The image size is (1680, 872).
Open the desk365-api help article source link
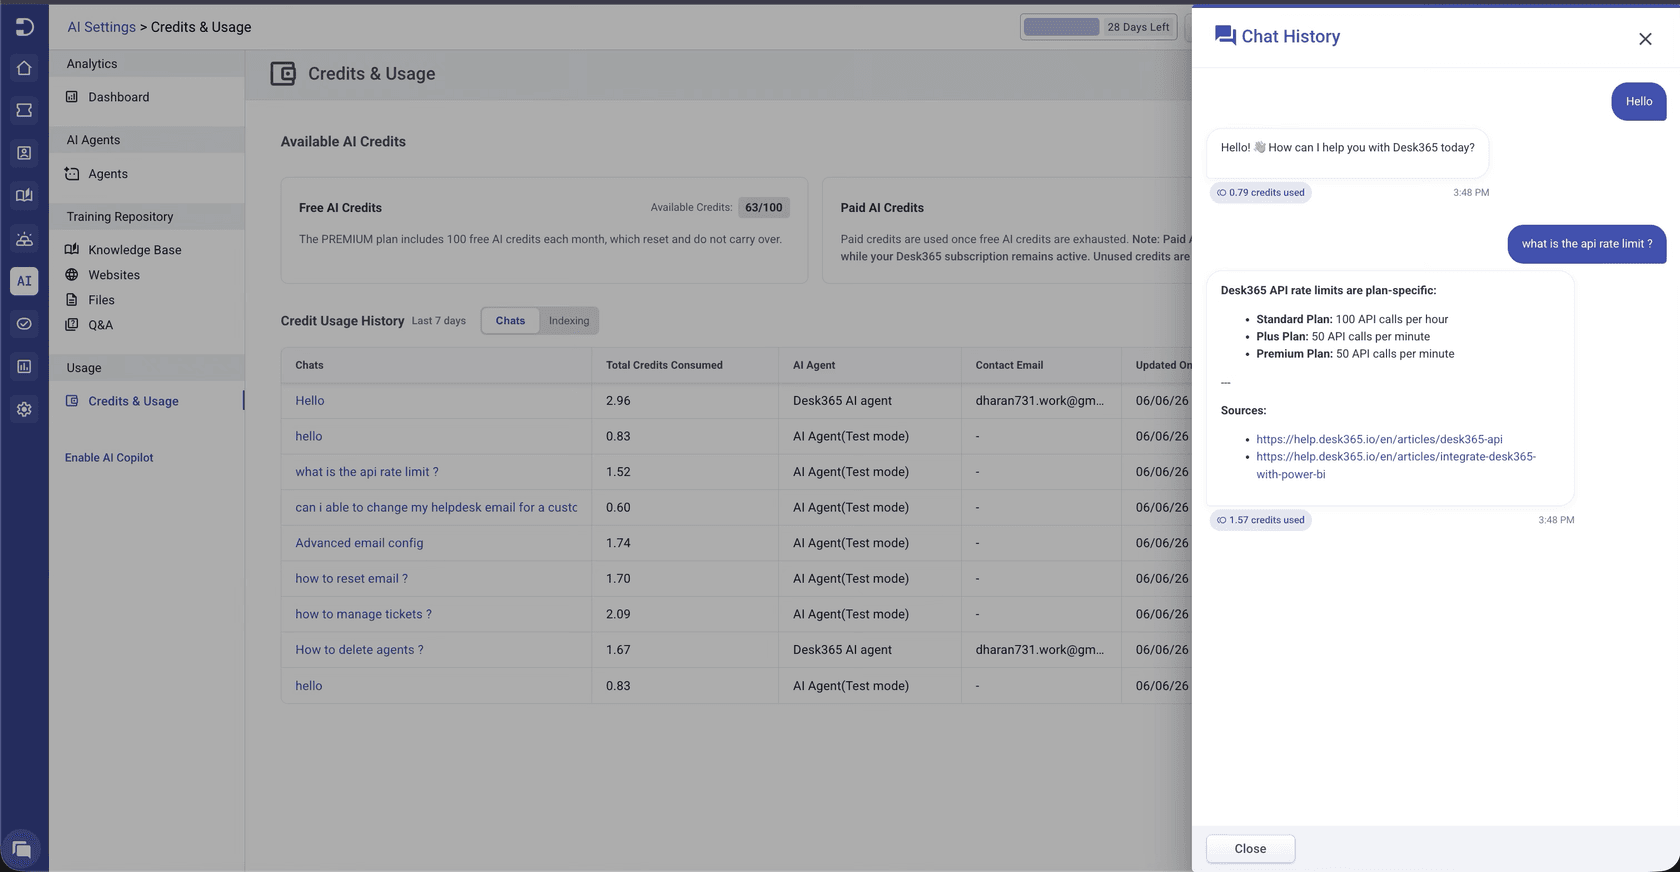coord(1379,439)
